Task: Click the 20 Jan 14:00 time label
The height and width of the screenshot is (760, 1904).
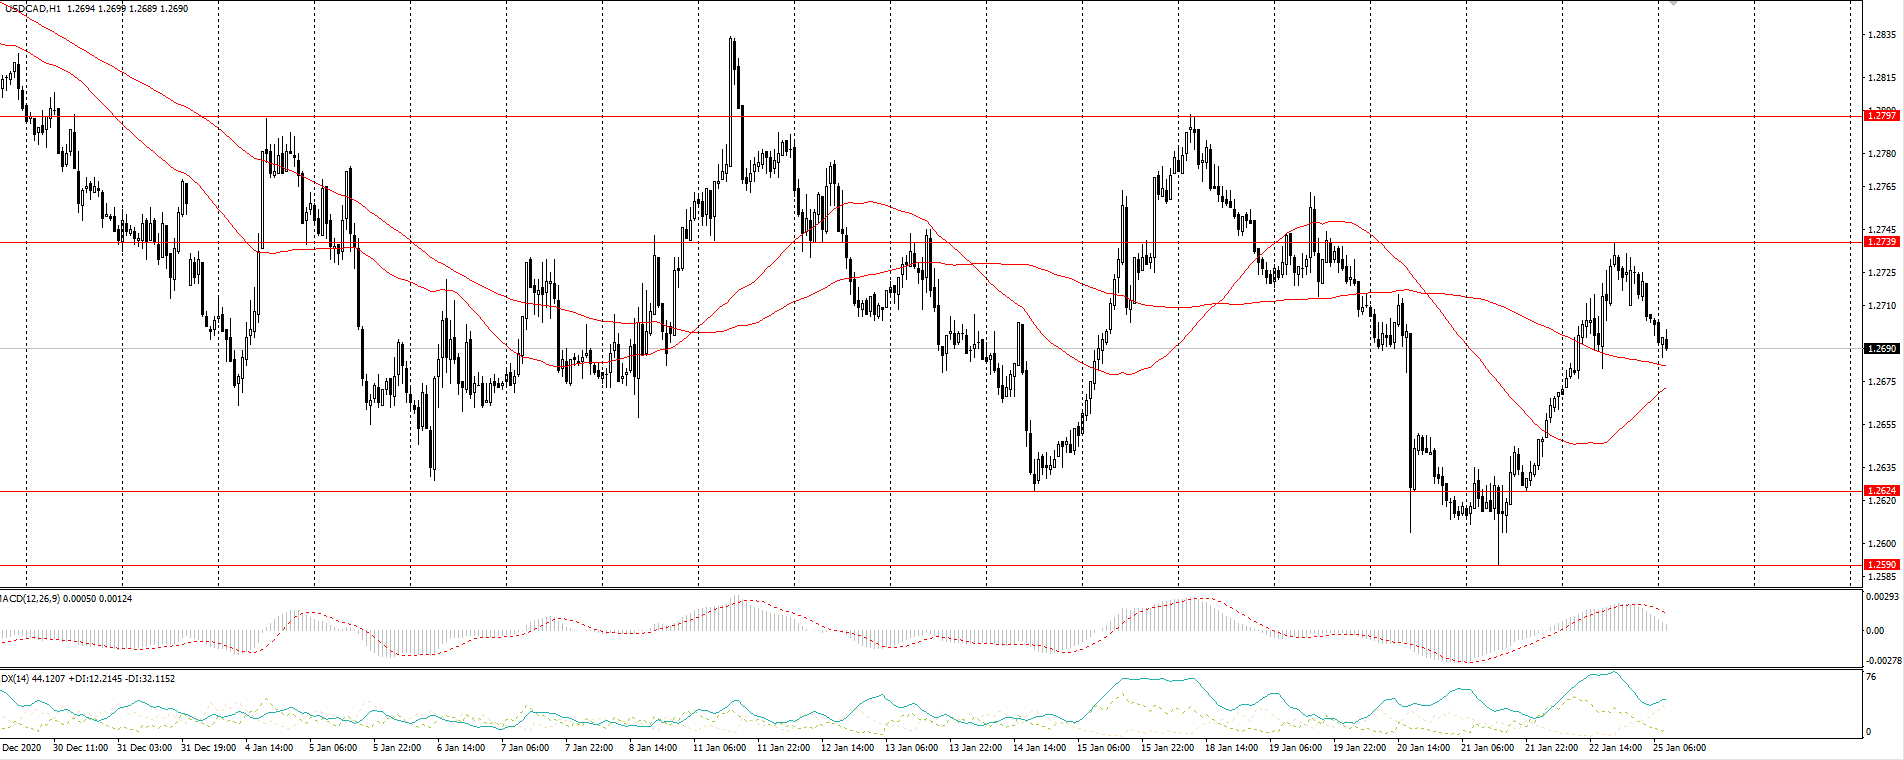Action: click(1423, 748)
